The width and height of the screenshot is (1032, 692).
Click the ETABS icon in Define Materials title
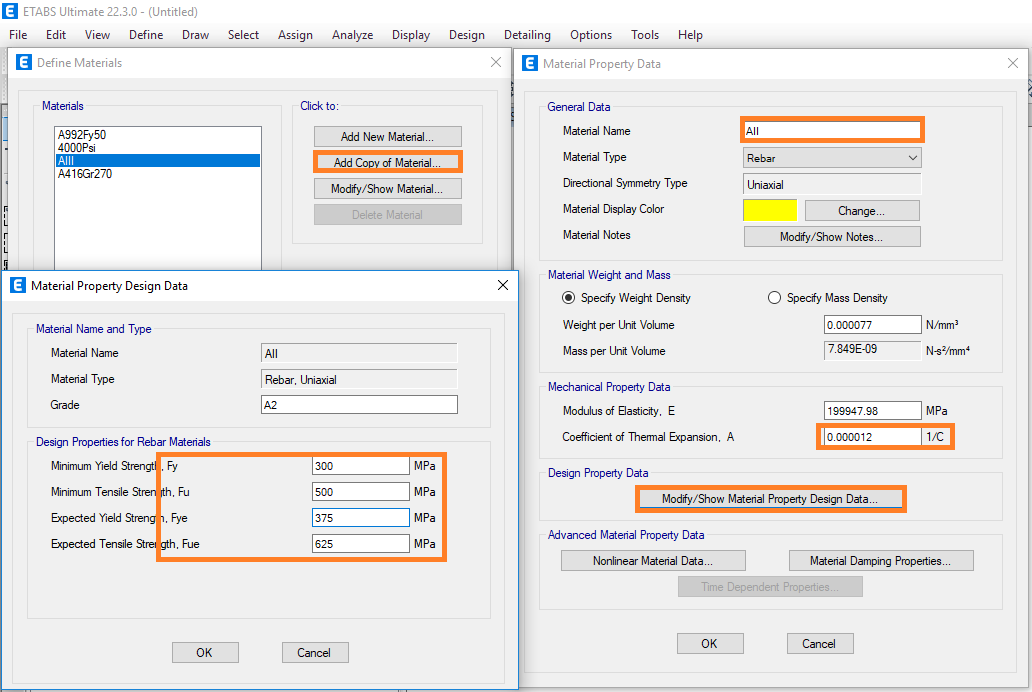(x=24, y=63)
